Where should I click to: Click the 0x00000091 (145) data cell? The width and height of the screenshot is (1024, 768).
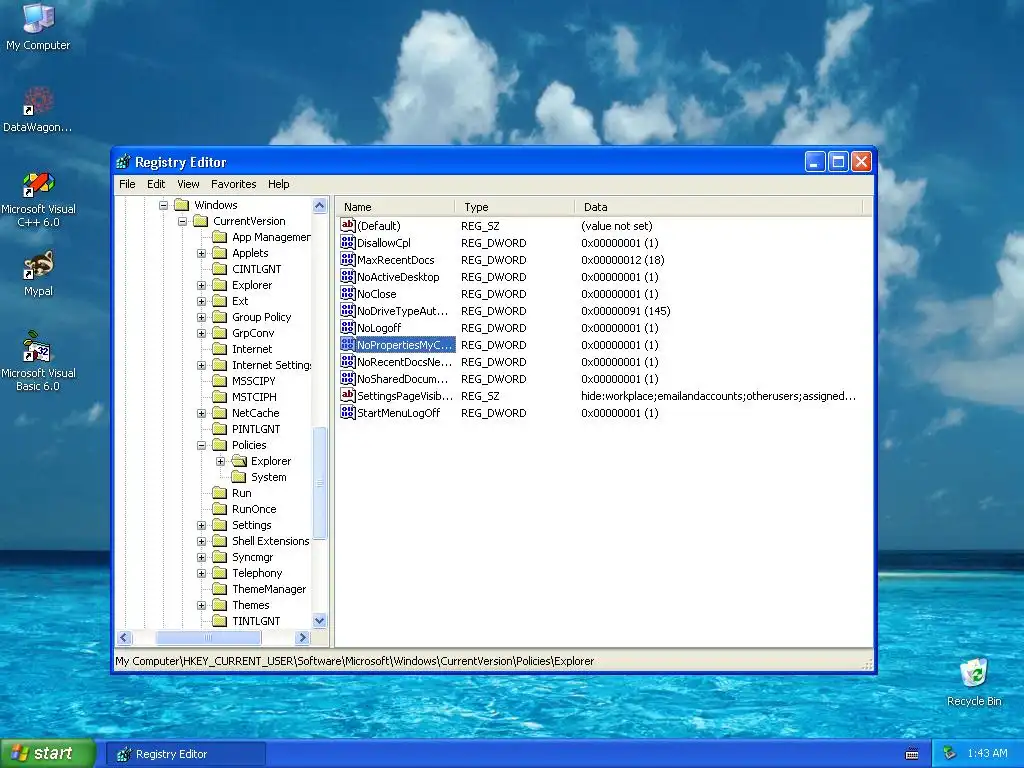(626, 311)
